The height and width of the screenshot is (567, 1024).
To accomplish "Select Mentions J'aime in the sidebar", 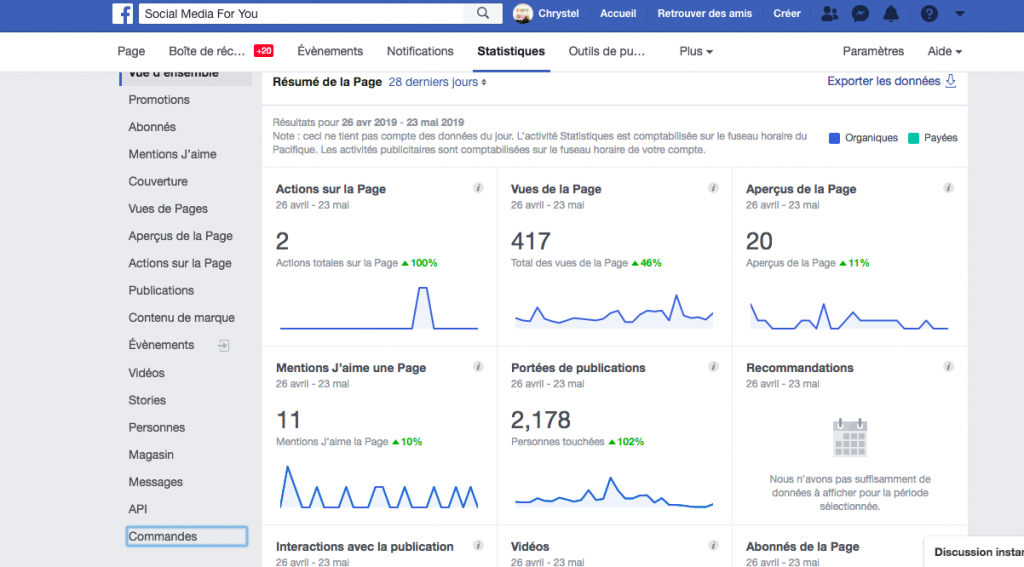I will click(172, 154).
